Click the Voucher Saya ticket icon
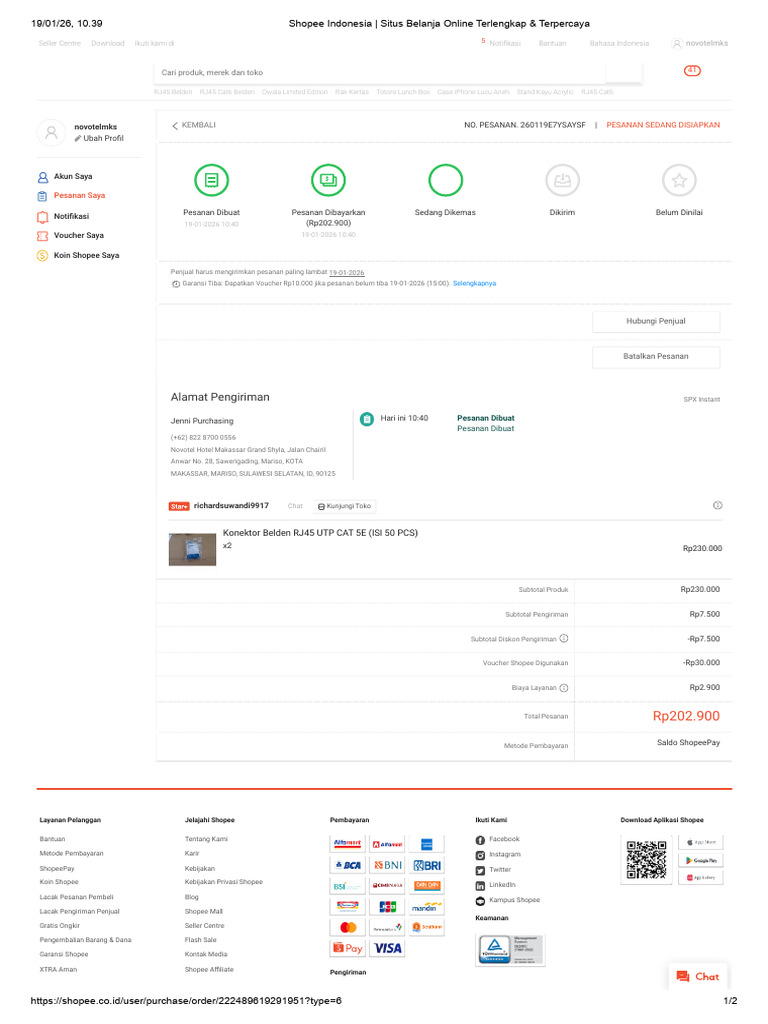The width and height of the screenshot is (768, 1024). [x=42, y=236]
